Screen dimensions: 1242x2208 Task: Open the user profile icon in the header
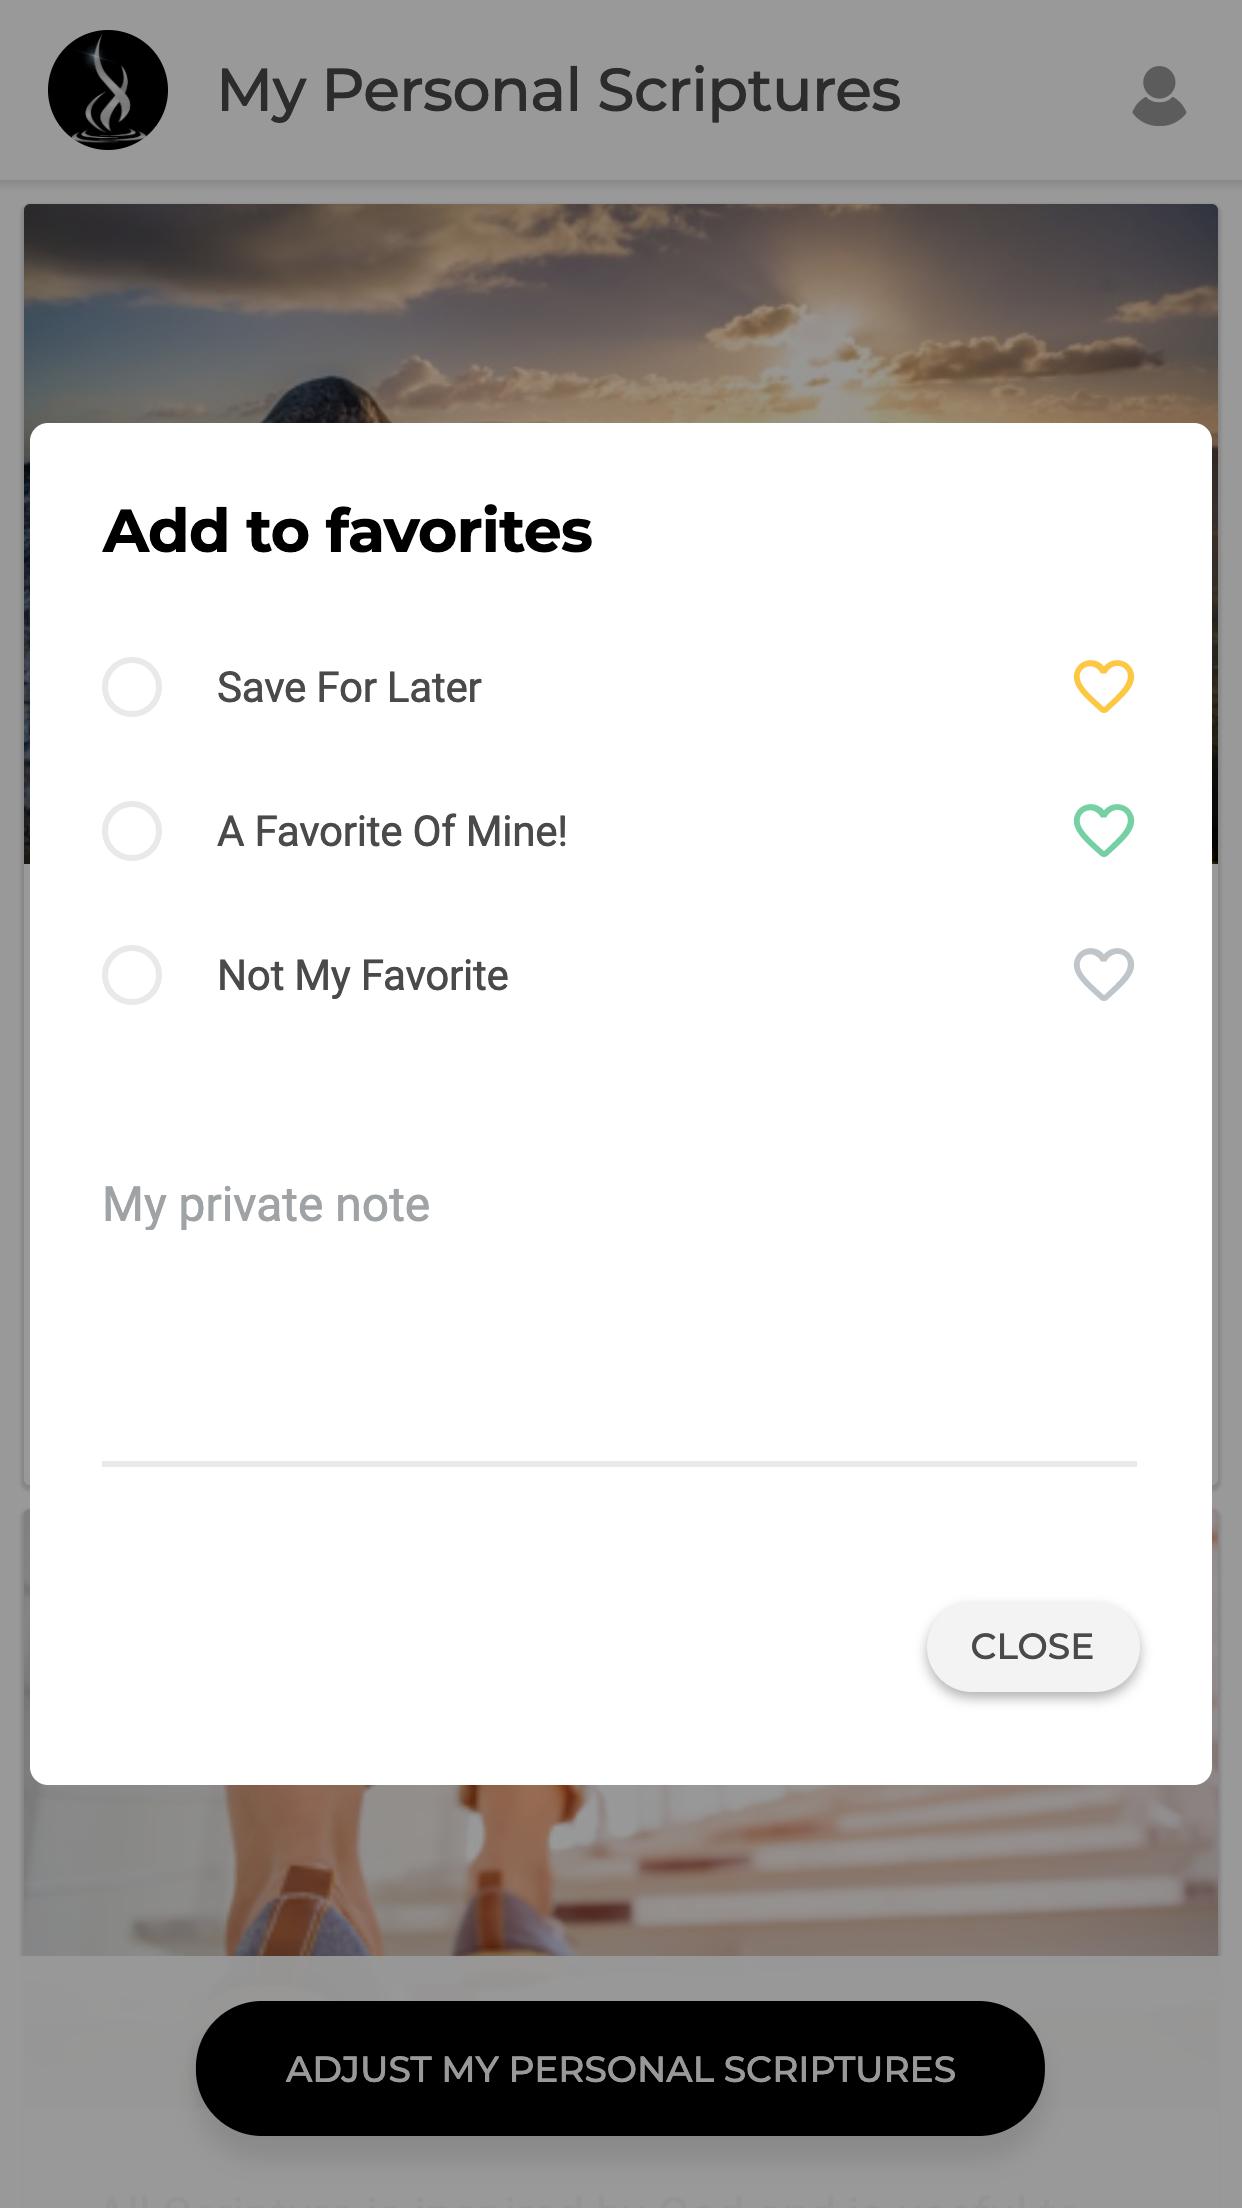pos(1159,96)
